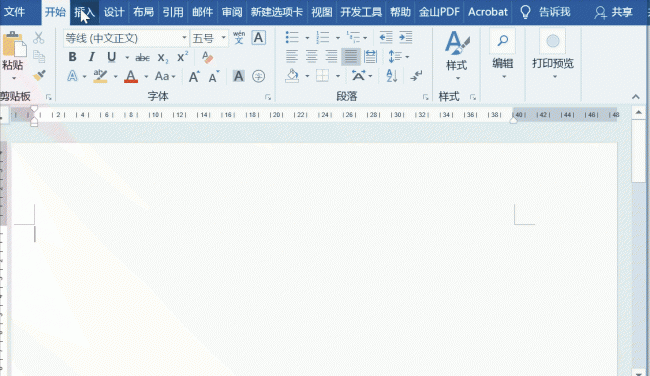Click the Character Border icon
650x376 pixels.
click(258, 38)
